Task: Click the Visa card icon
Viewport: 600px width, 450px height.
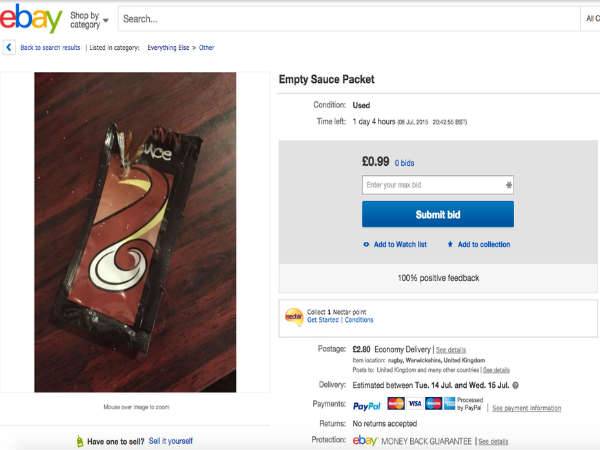Action: tap(415, 404)
